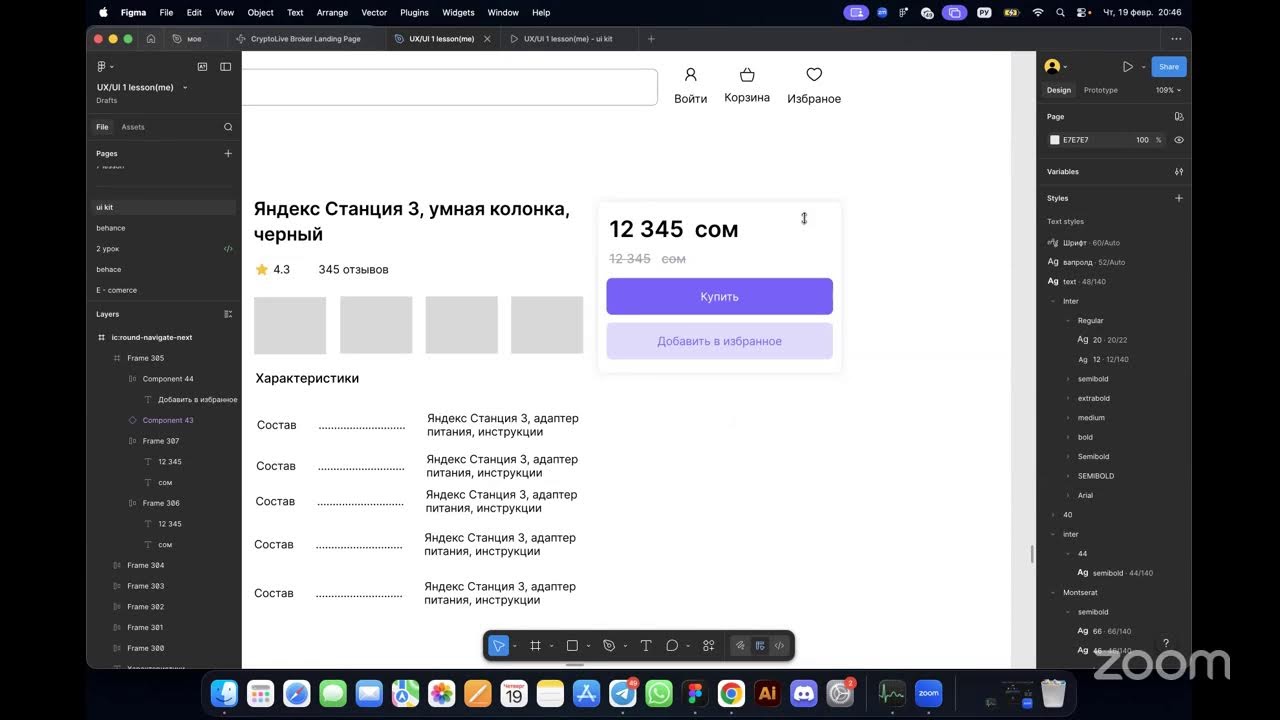This screenshot has width=1280, height=720.
Task: Click the Home icon in tab bar
Action: coord(151,39)
